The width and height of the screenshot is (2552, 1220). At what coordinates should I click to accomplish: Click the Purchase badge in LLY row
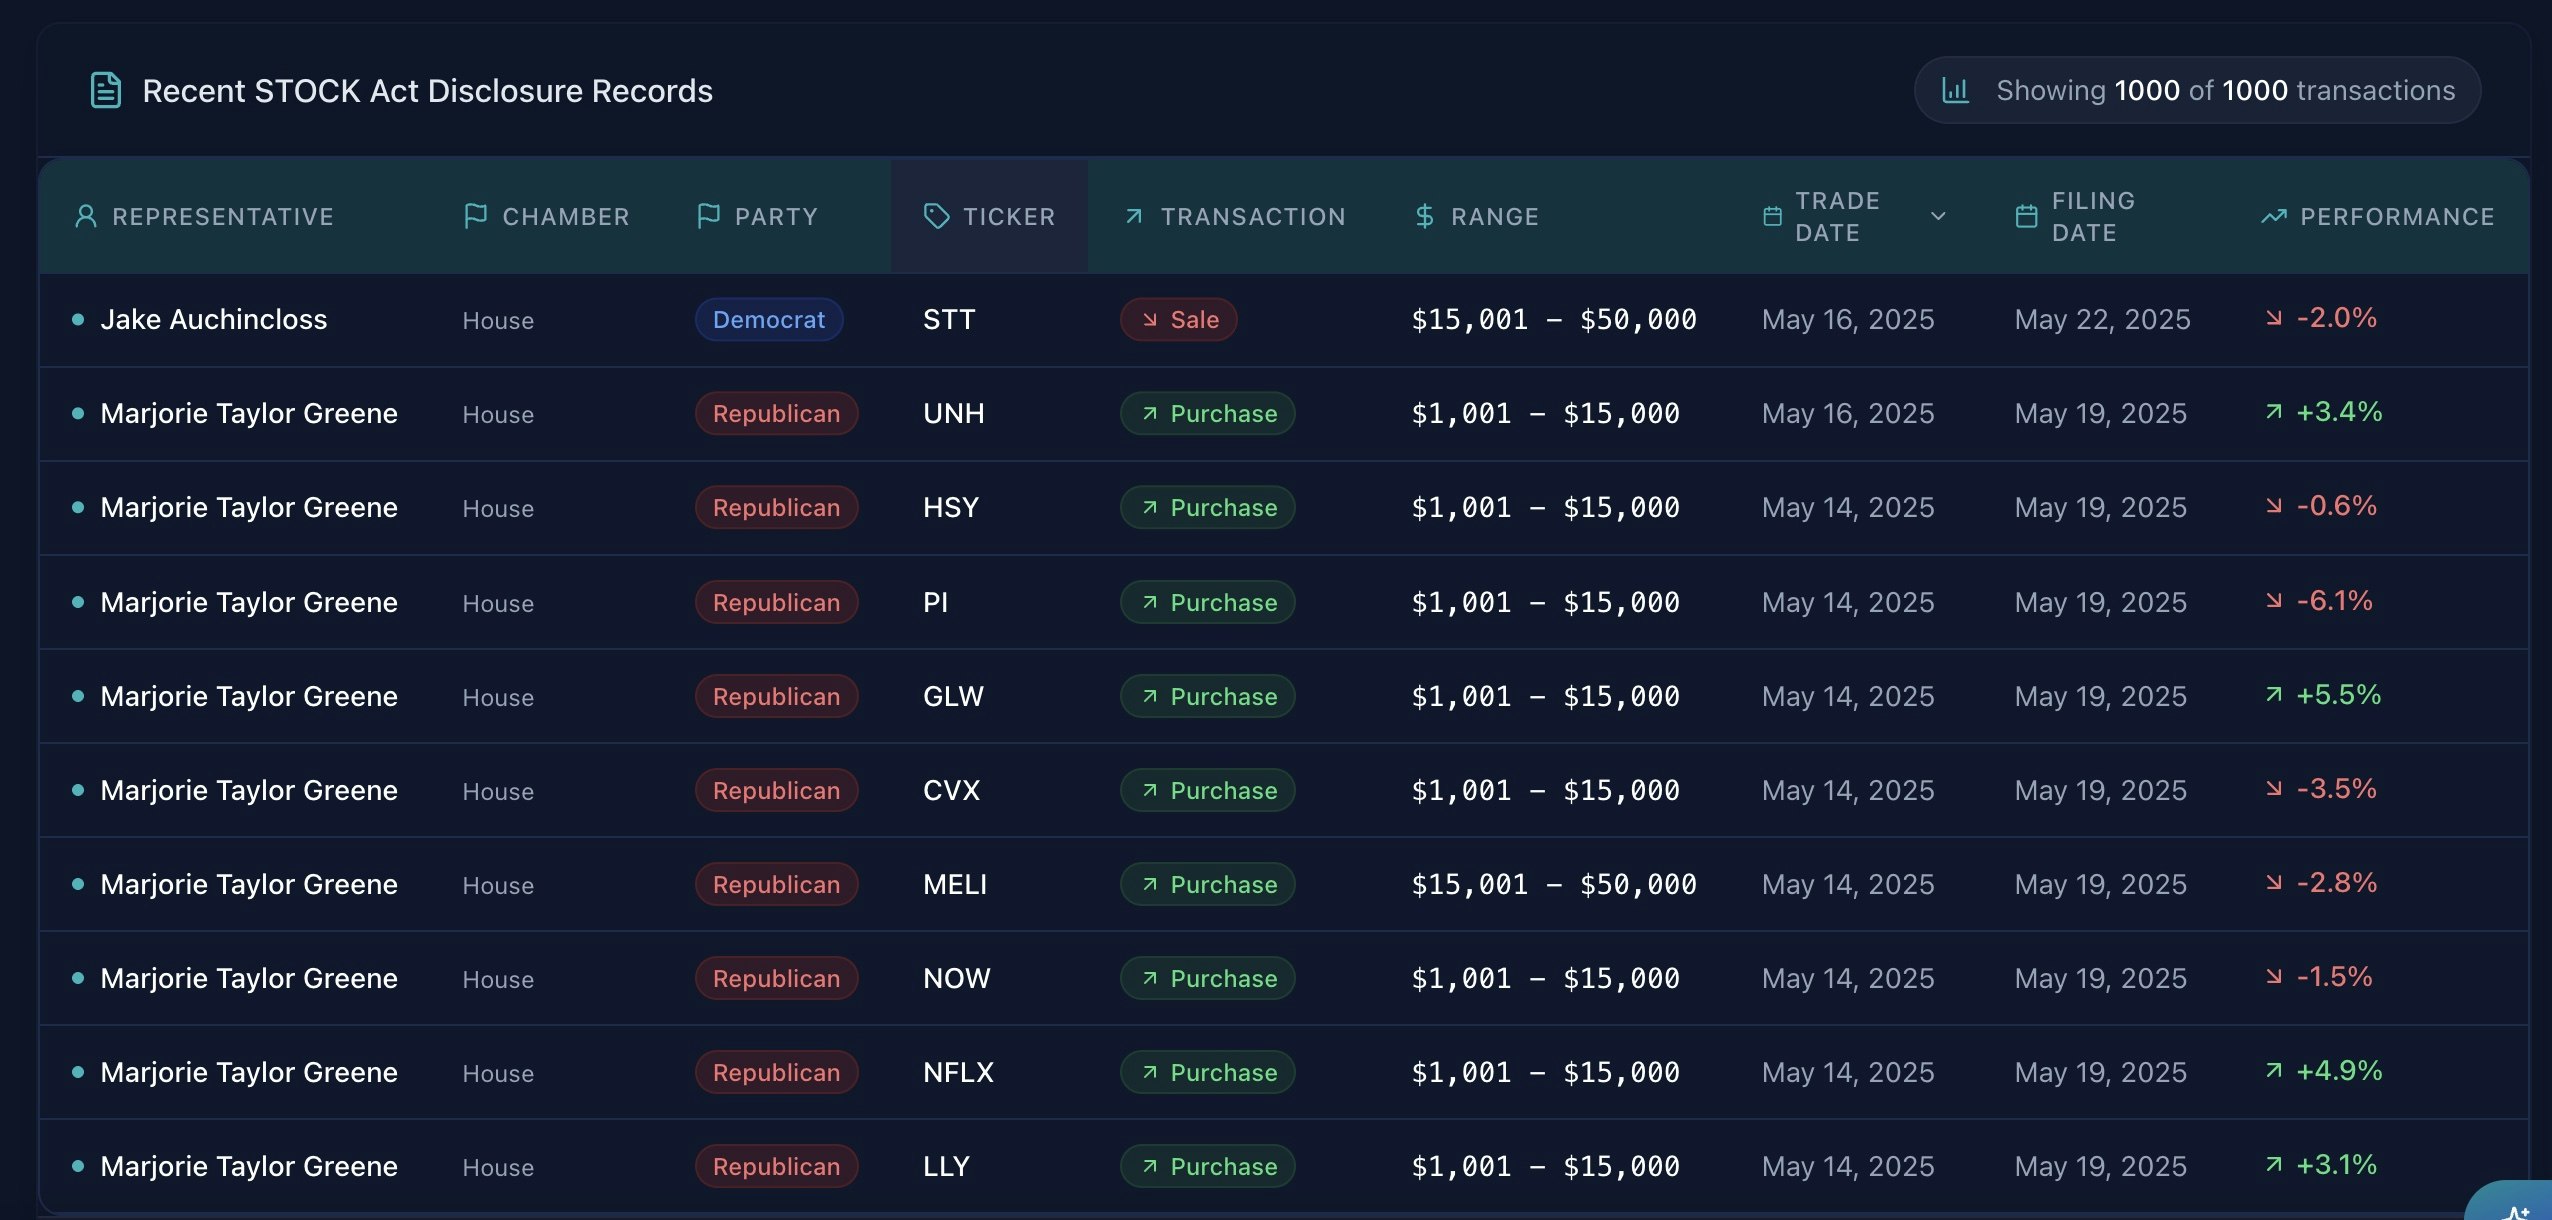pos(1208,1167)
